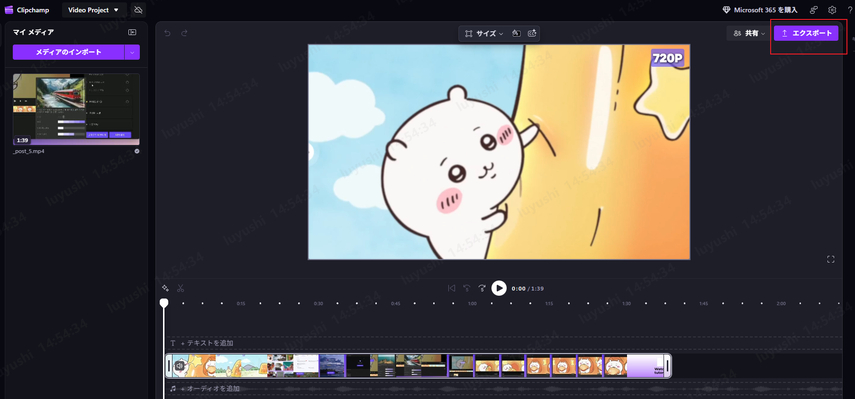Open the connected devices icon in header
855x399 pixels.
pos(814,10)
